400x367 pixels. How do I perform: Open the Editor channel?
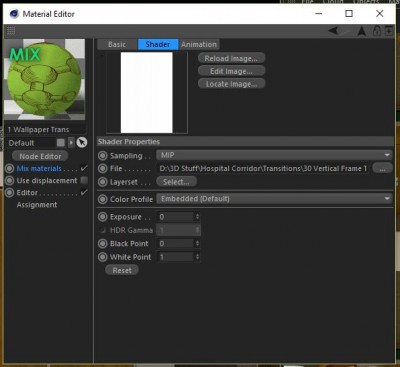click(27, 193)
